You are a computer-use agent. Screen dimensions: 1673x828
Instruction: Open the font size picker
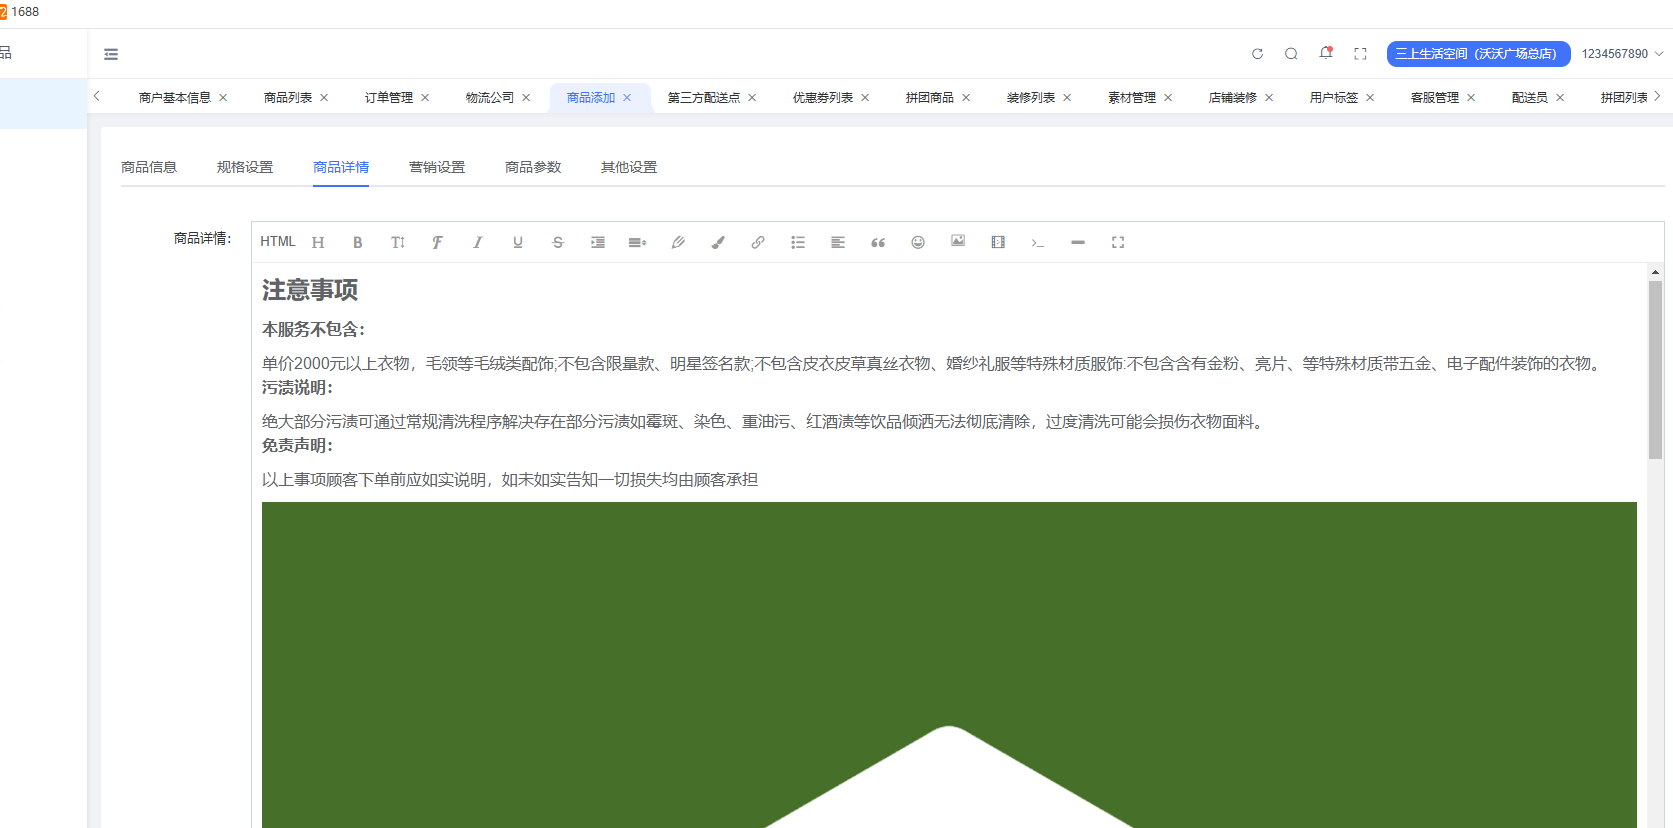(397, 242)
